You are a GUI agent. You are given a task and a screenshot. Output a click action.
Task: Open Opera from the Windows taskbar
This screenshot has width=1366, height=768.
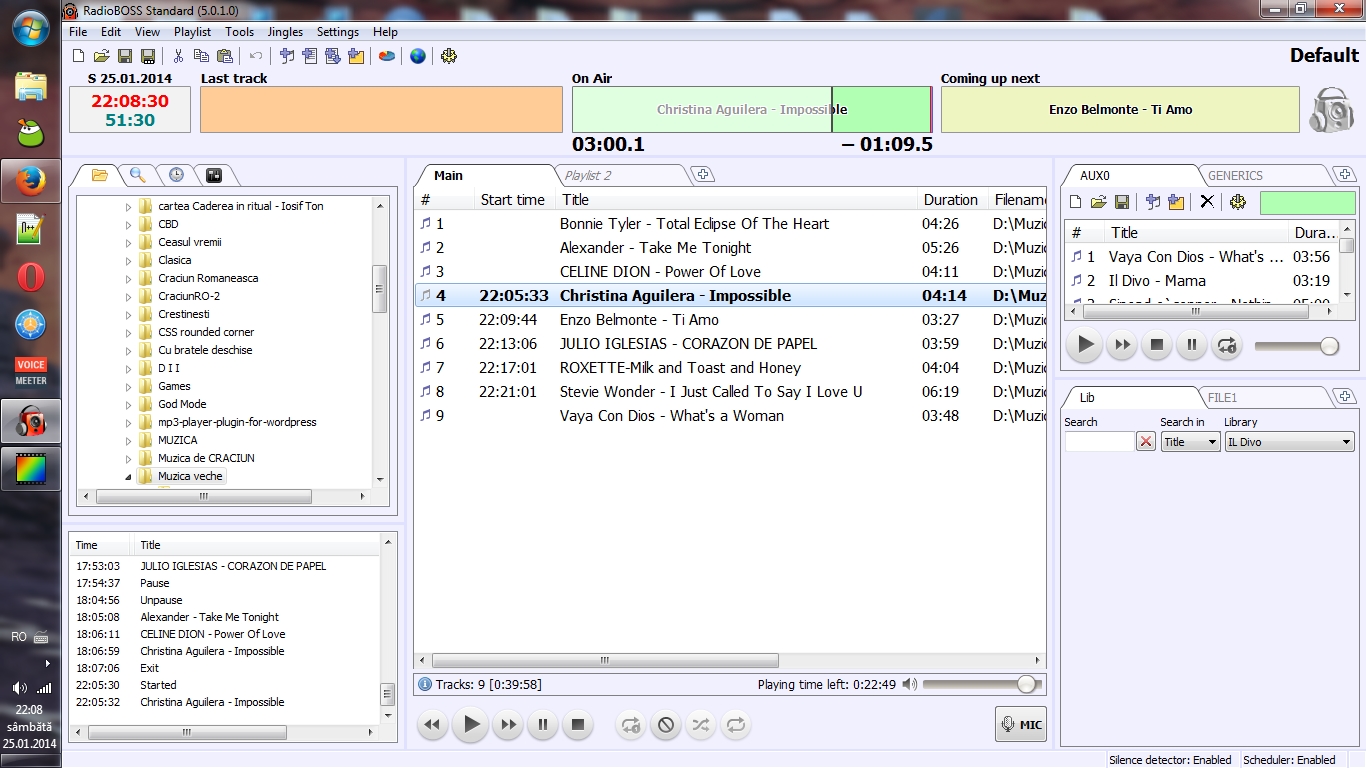pyautogui.click(x=31, y=277)
